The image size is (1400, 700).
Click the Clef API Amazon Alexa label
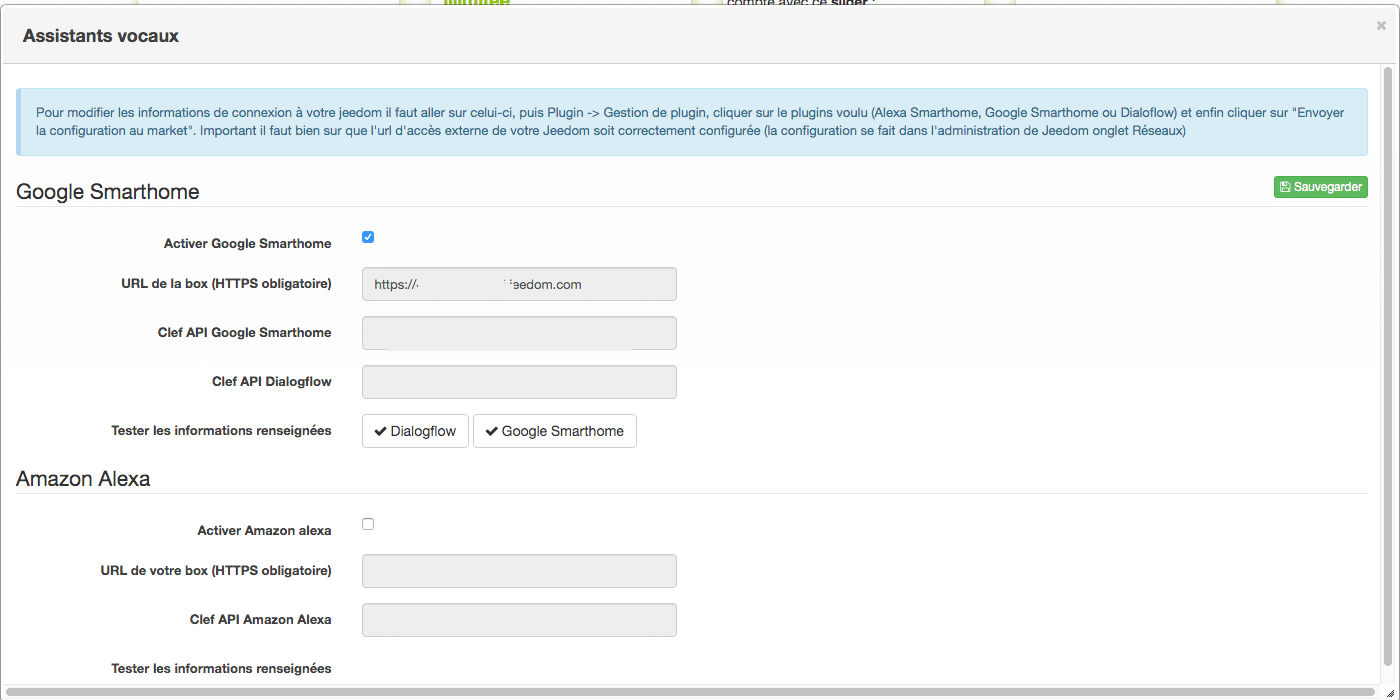coord(261,619)
